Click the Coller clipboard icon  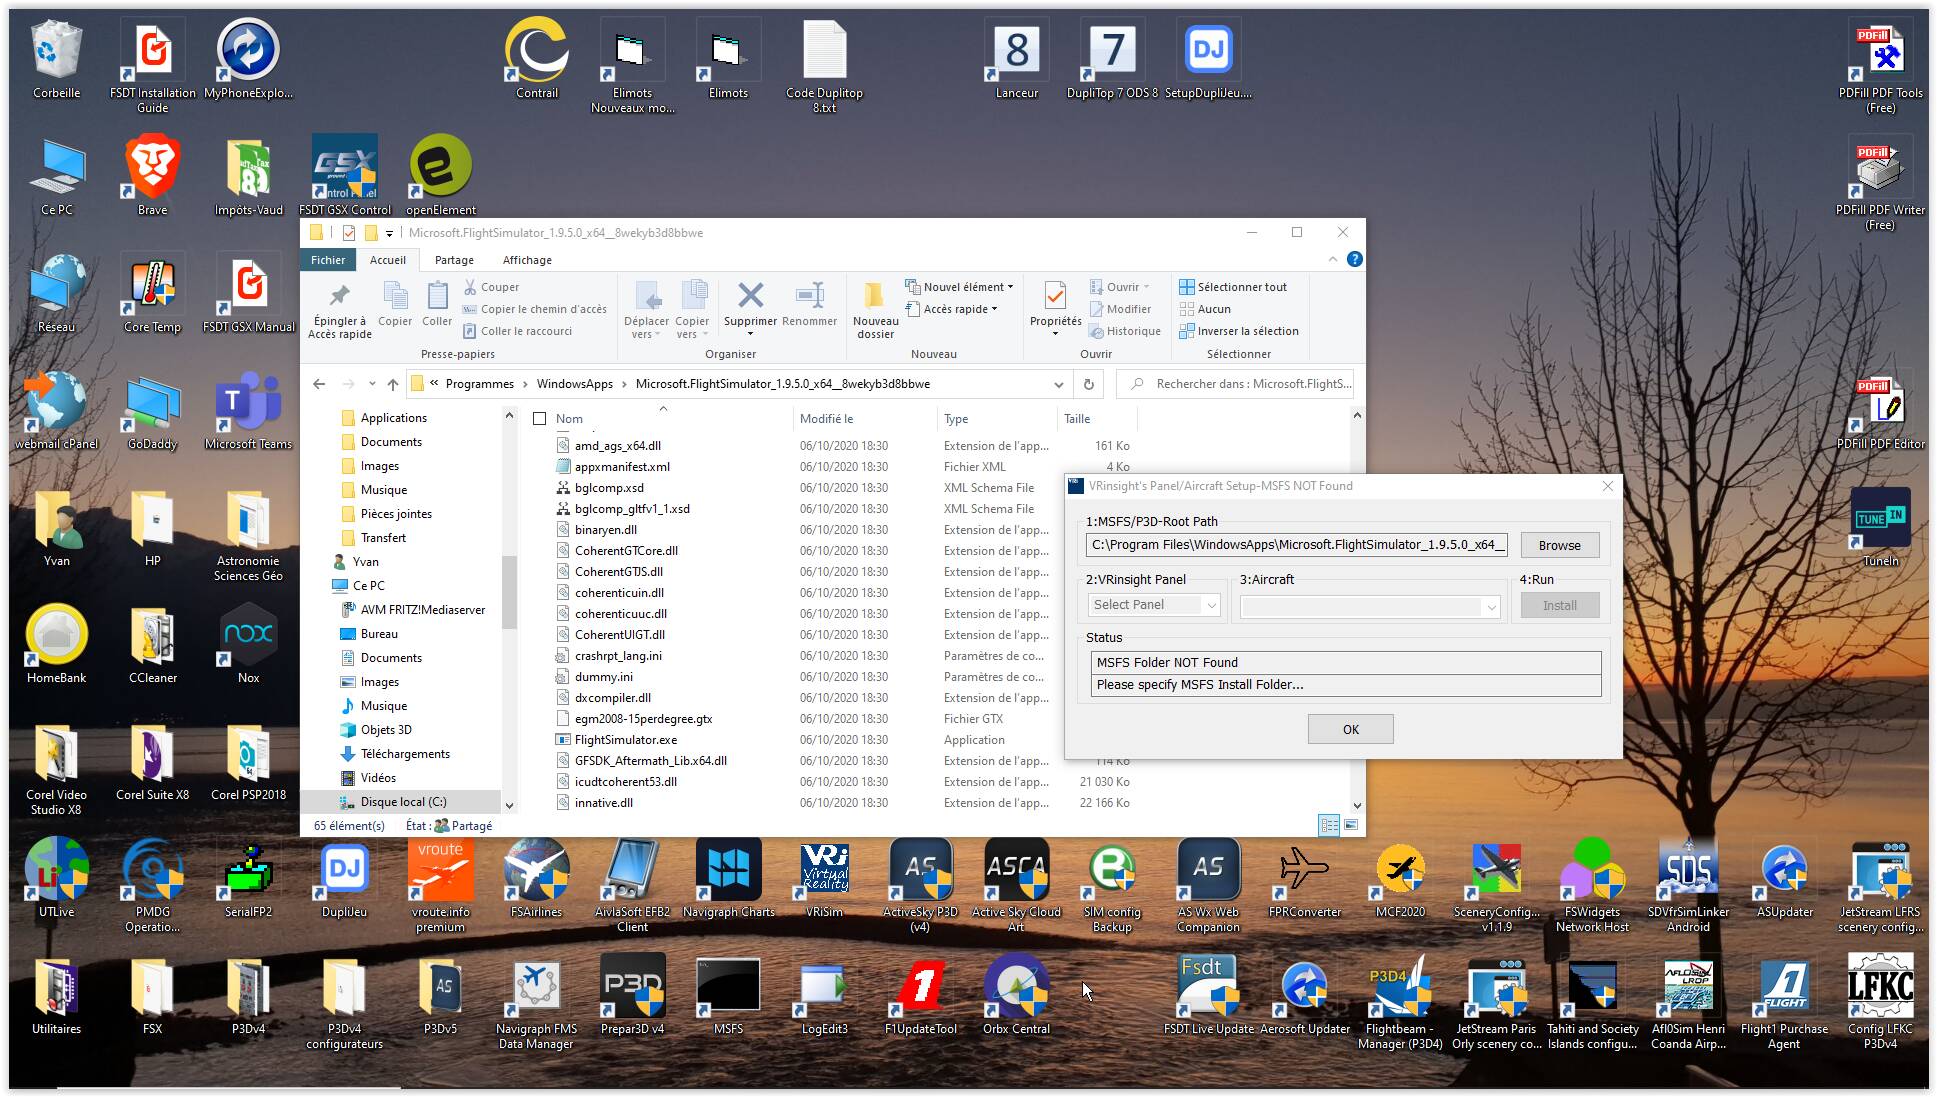pos(437,296)
